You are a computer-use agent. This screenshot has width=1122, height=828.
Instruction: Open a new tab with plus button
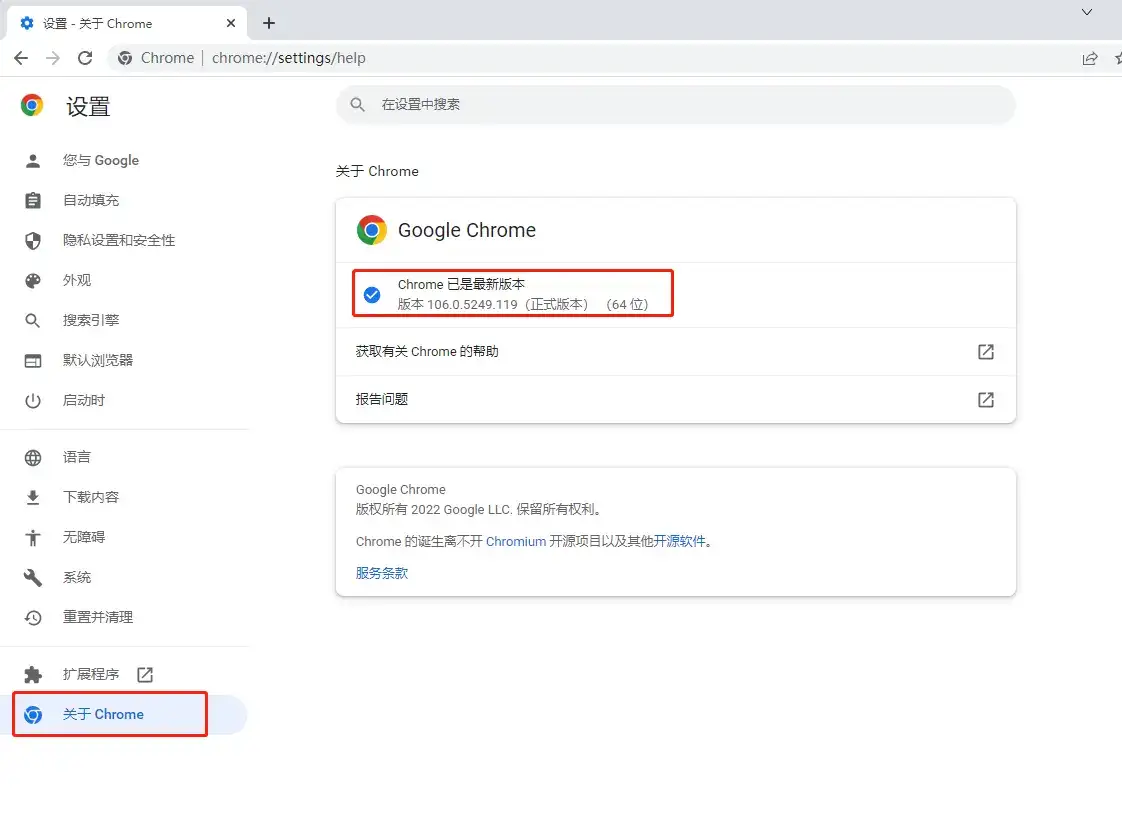pos(268,23)
